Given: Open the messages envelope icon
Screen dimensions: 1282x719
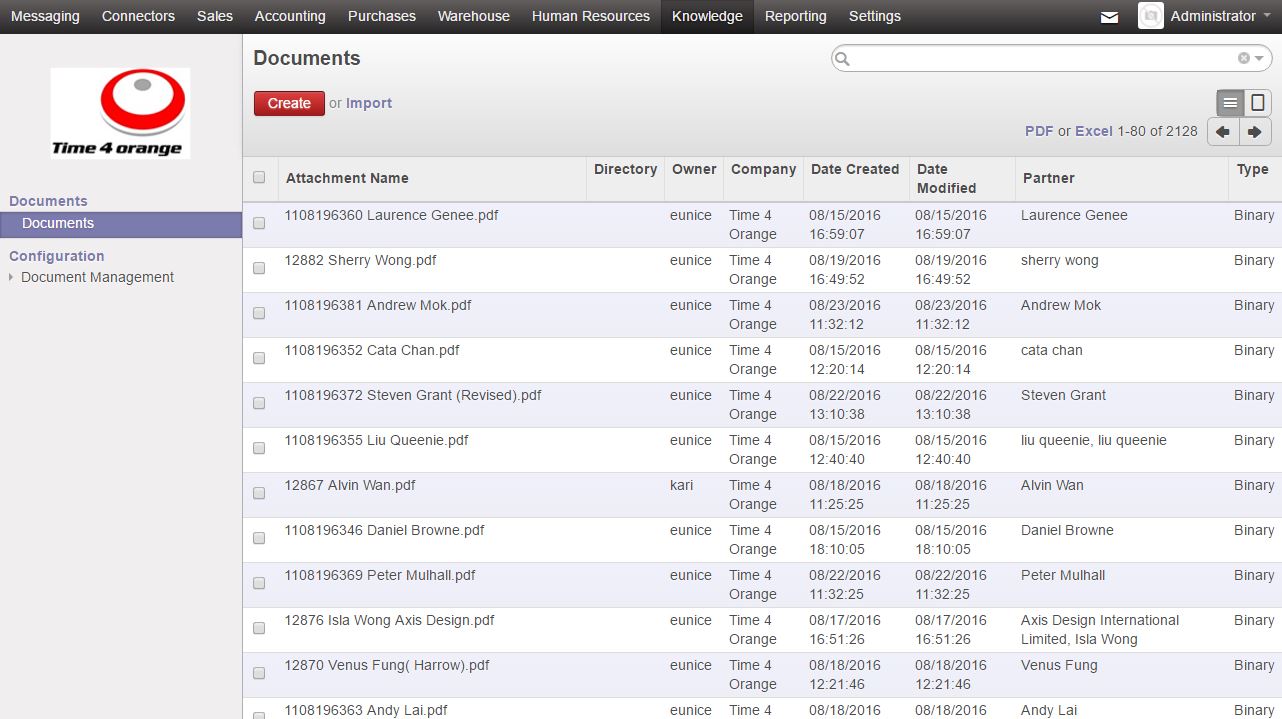Looking at the screenshot, I should coord(1109,17).
